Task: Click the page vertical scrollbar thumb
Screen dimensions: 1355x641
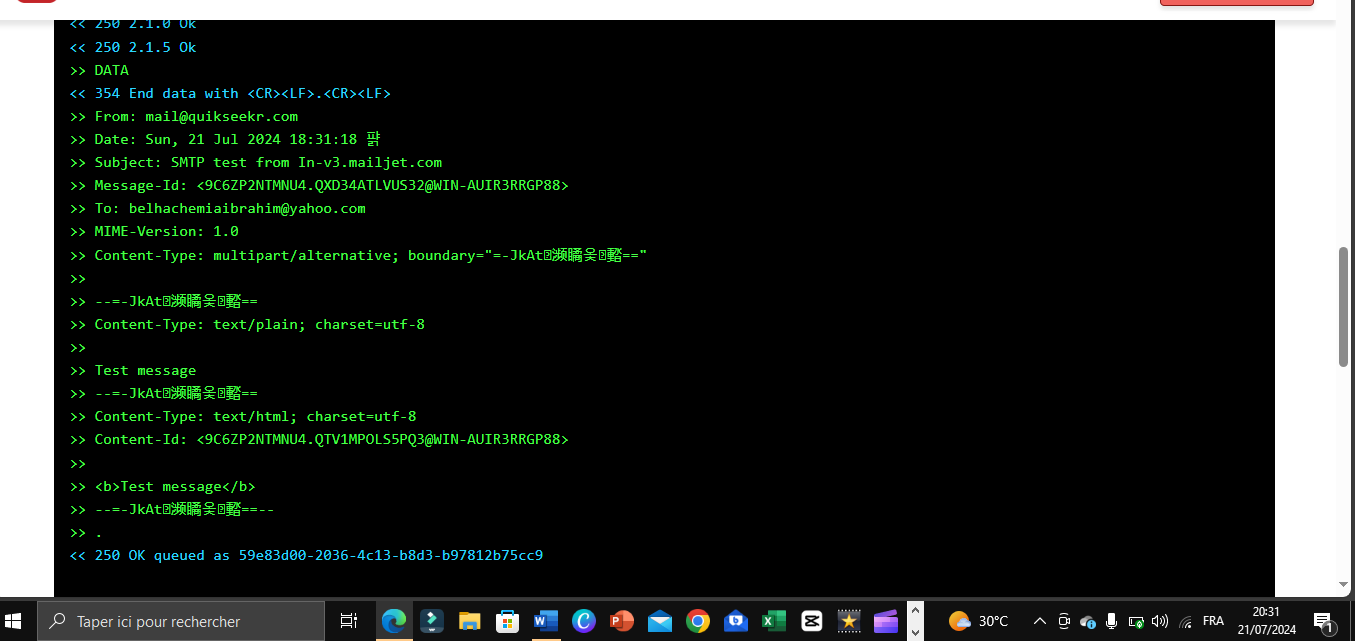Action: coord(1345,306)
